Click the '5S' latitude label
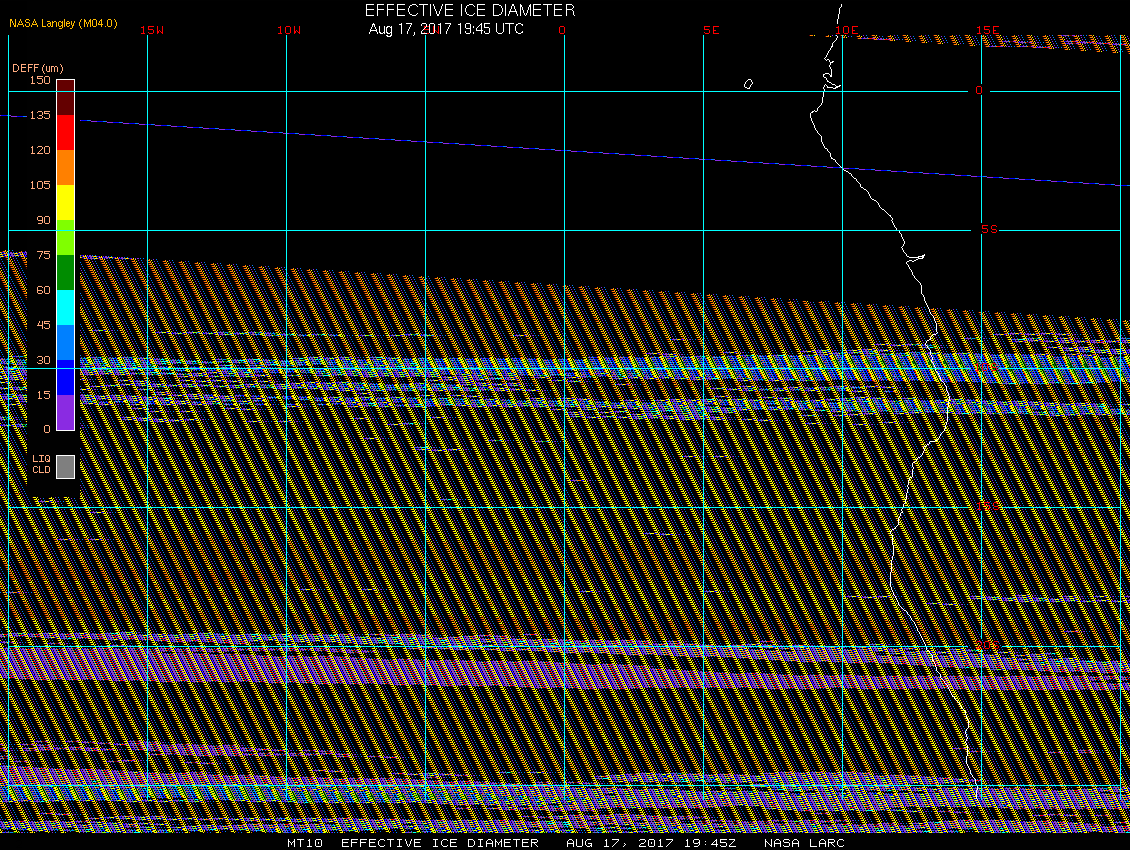This screenshot has width=1130, height=850. (989, 229)
